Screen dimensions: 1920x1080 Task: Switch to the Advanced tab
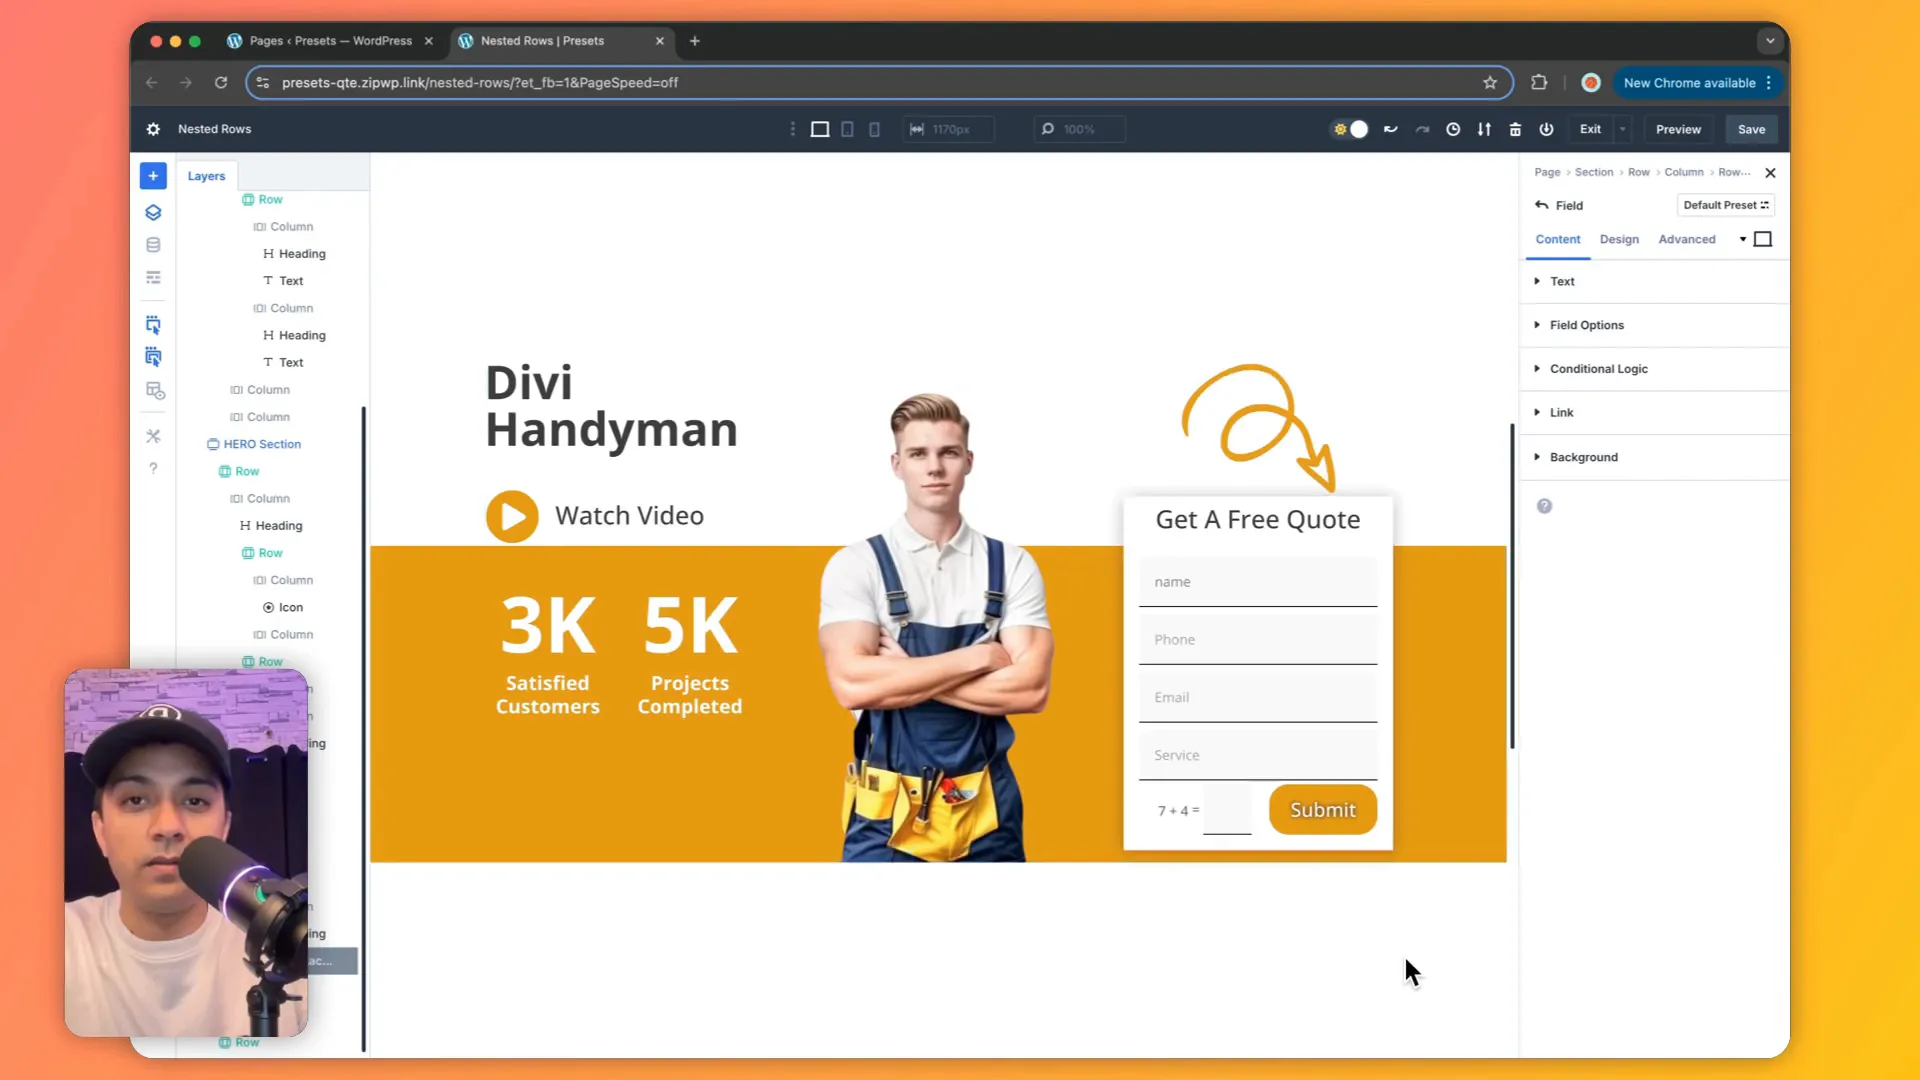(x=1686, y=239)
